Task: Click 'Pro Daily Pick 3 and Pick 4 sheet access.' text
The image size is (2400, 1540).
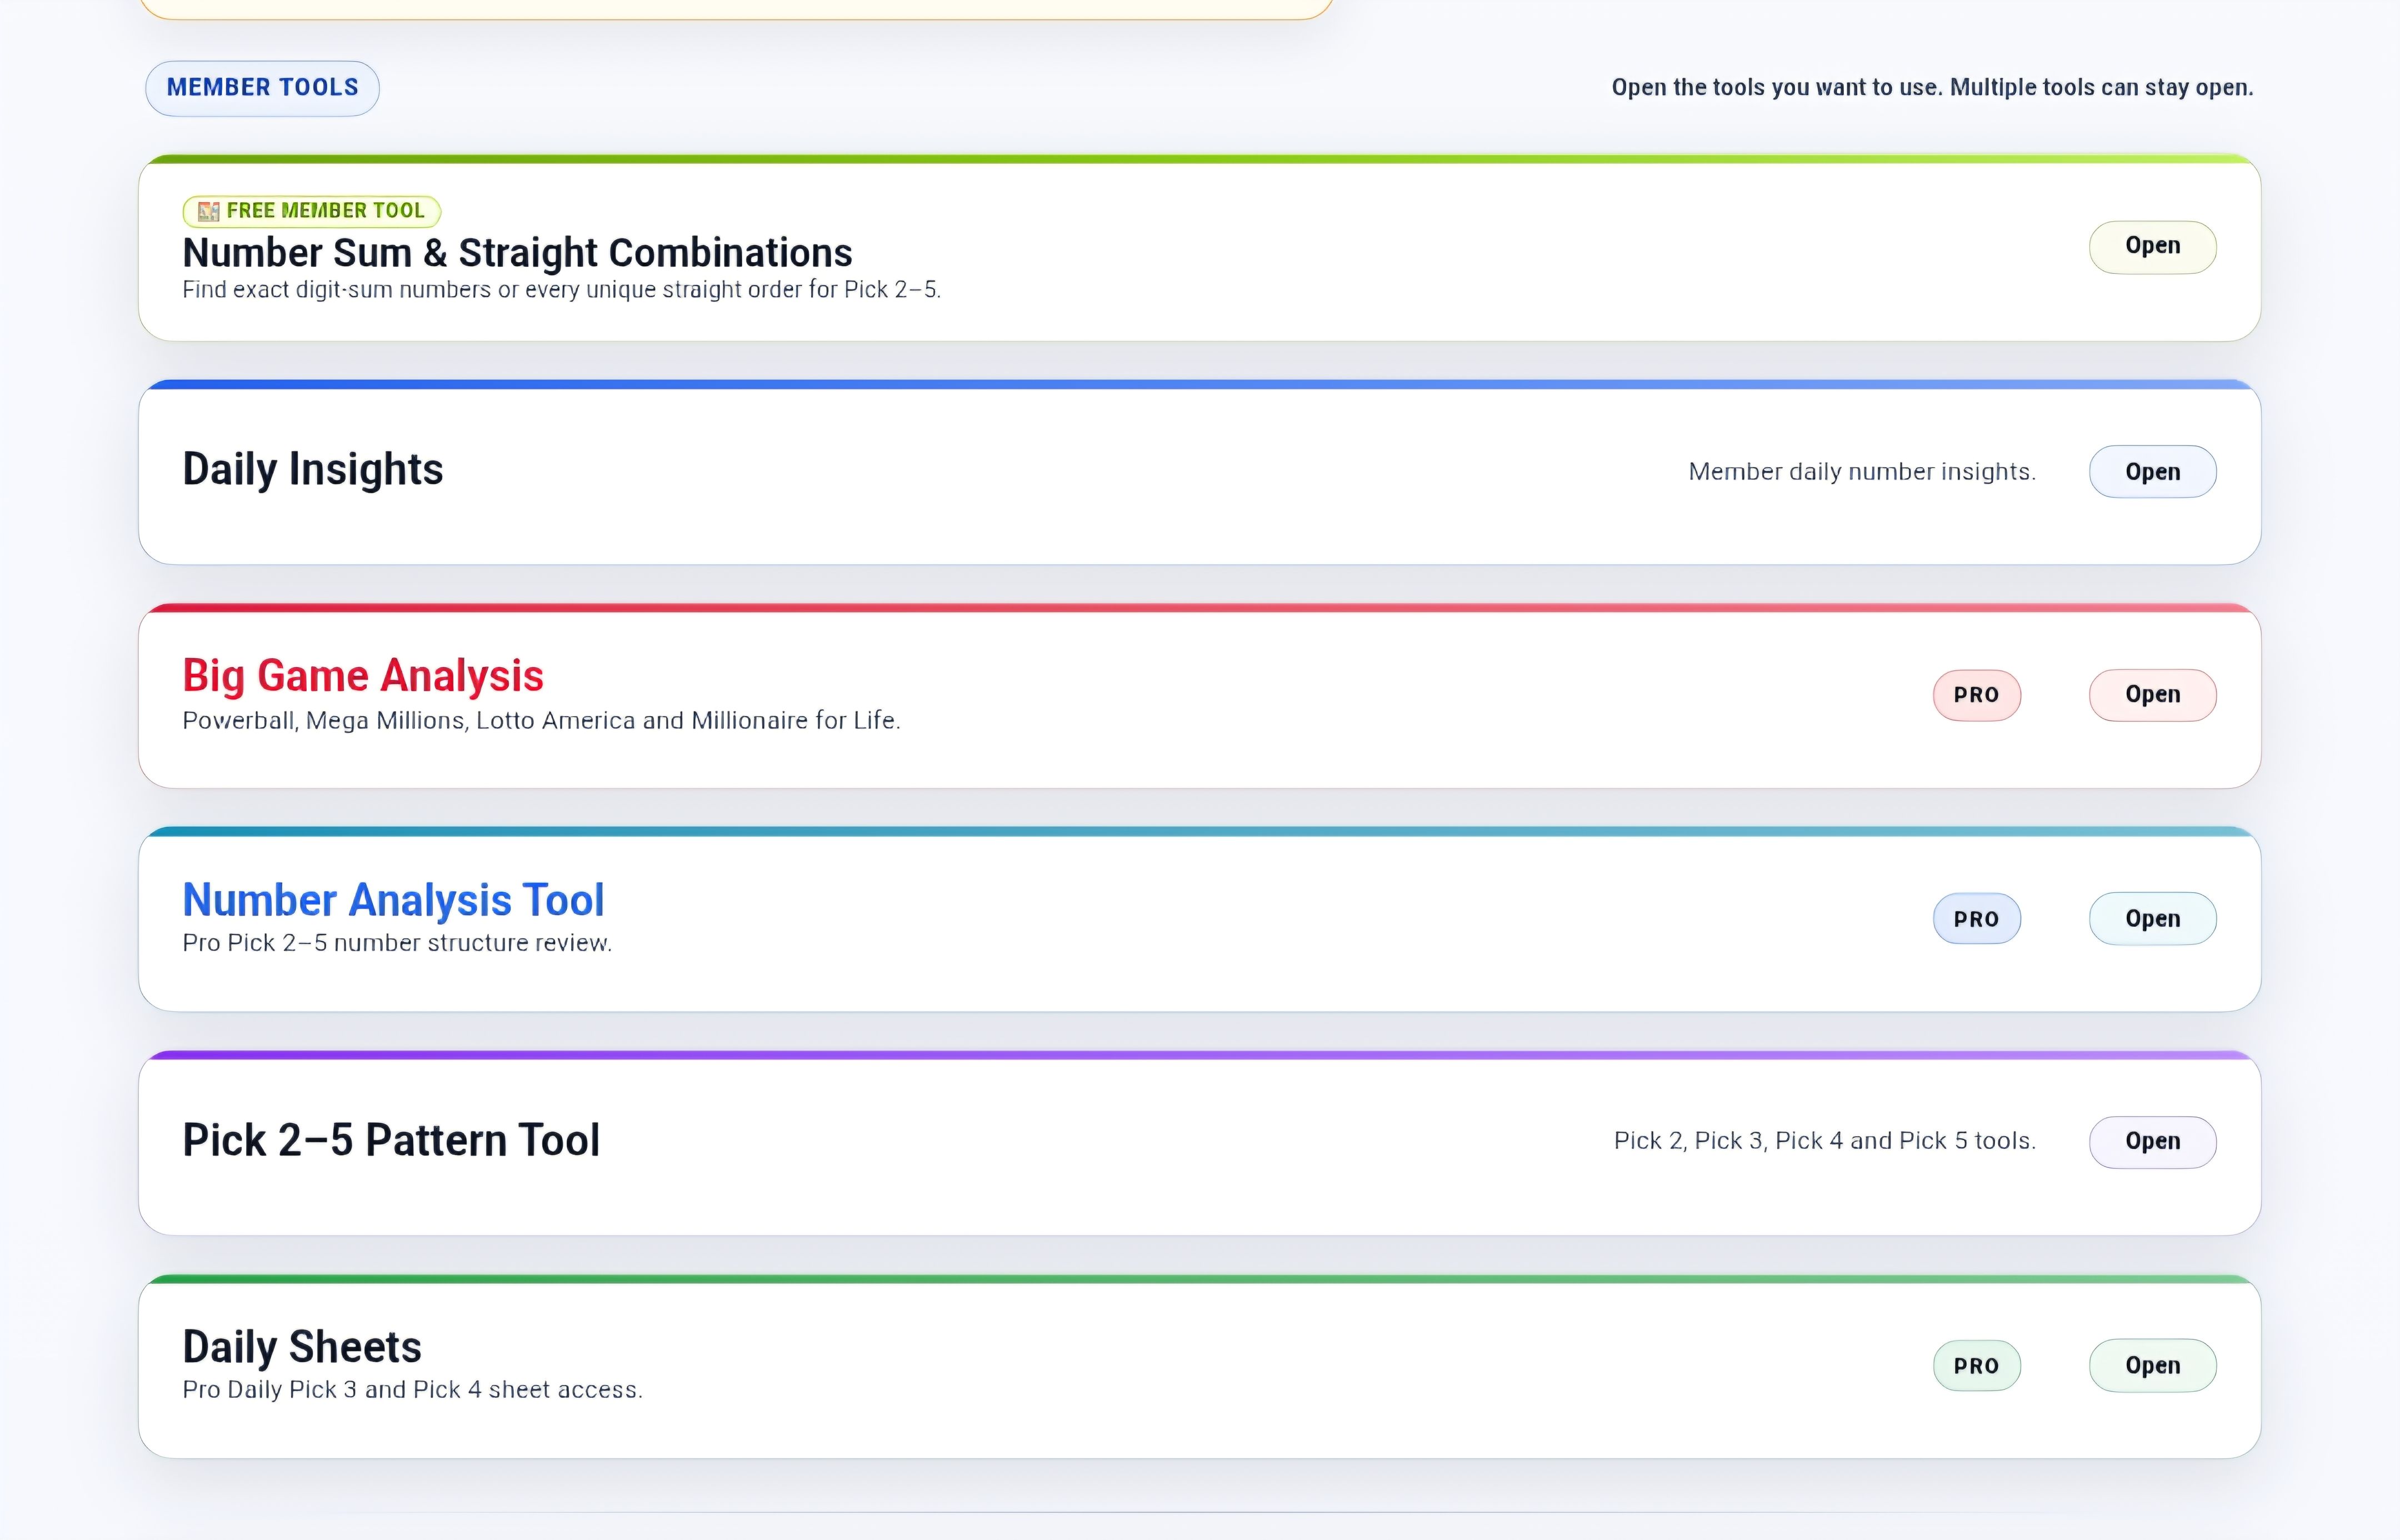Action: tap(412, 1390)
